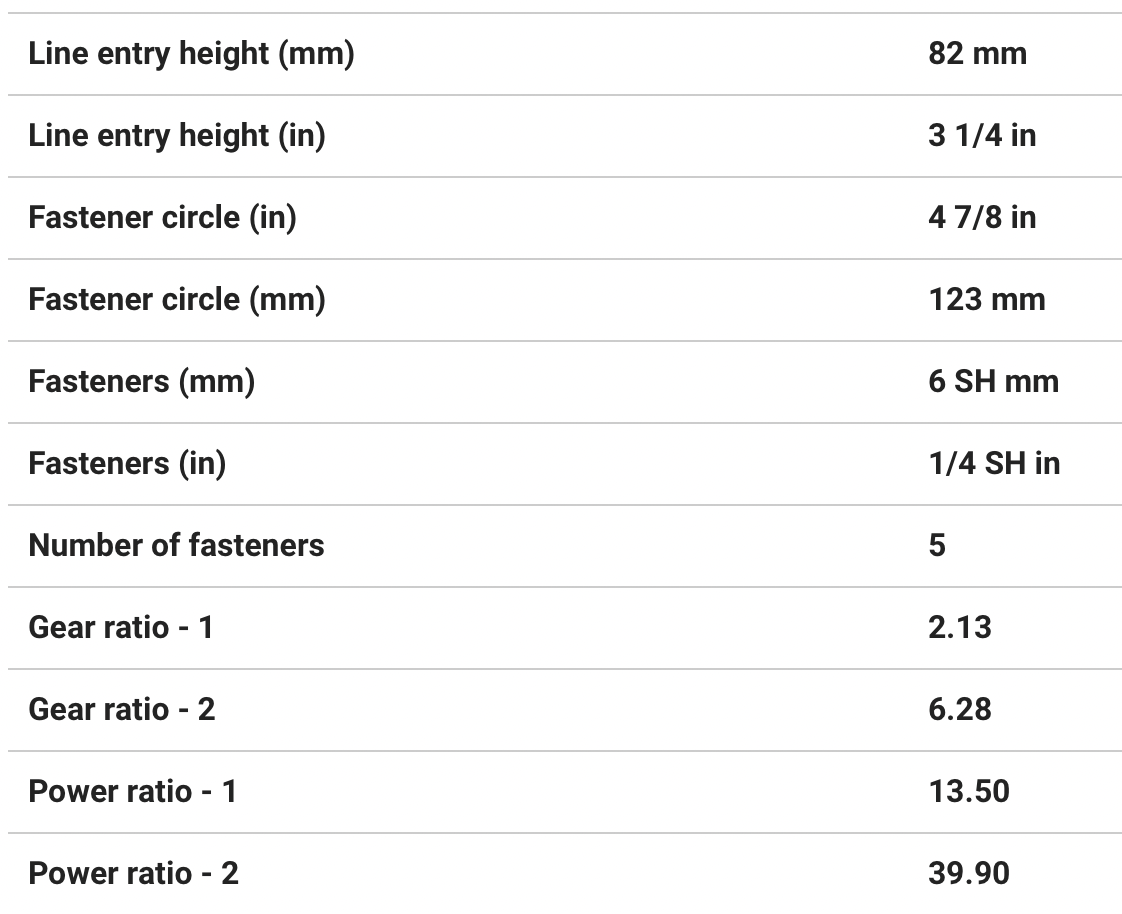
Task: Click the "Fasteners (mm)" label
Action: coord(141,382)
